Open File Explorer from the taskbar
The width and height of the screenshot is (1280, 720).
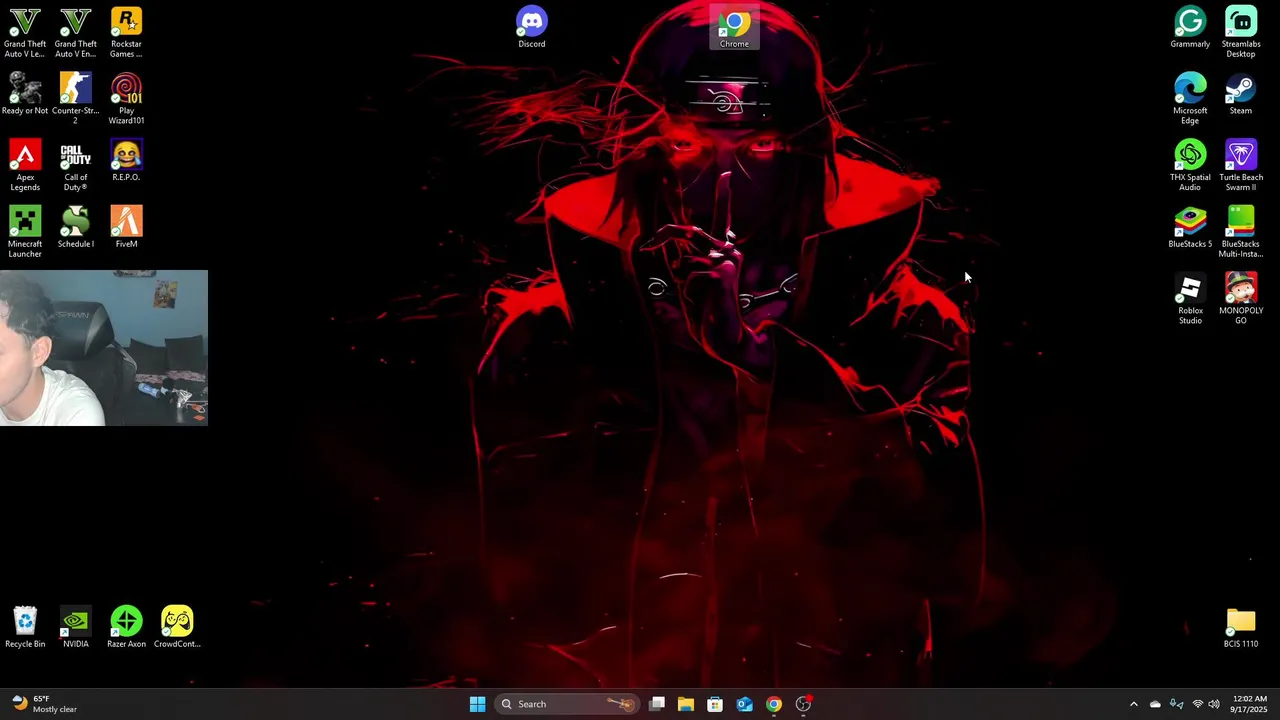coord(686,704)
